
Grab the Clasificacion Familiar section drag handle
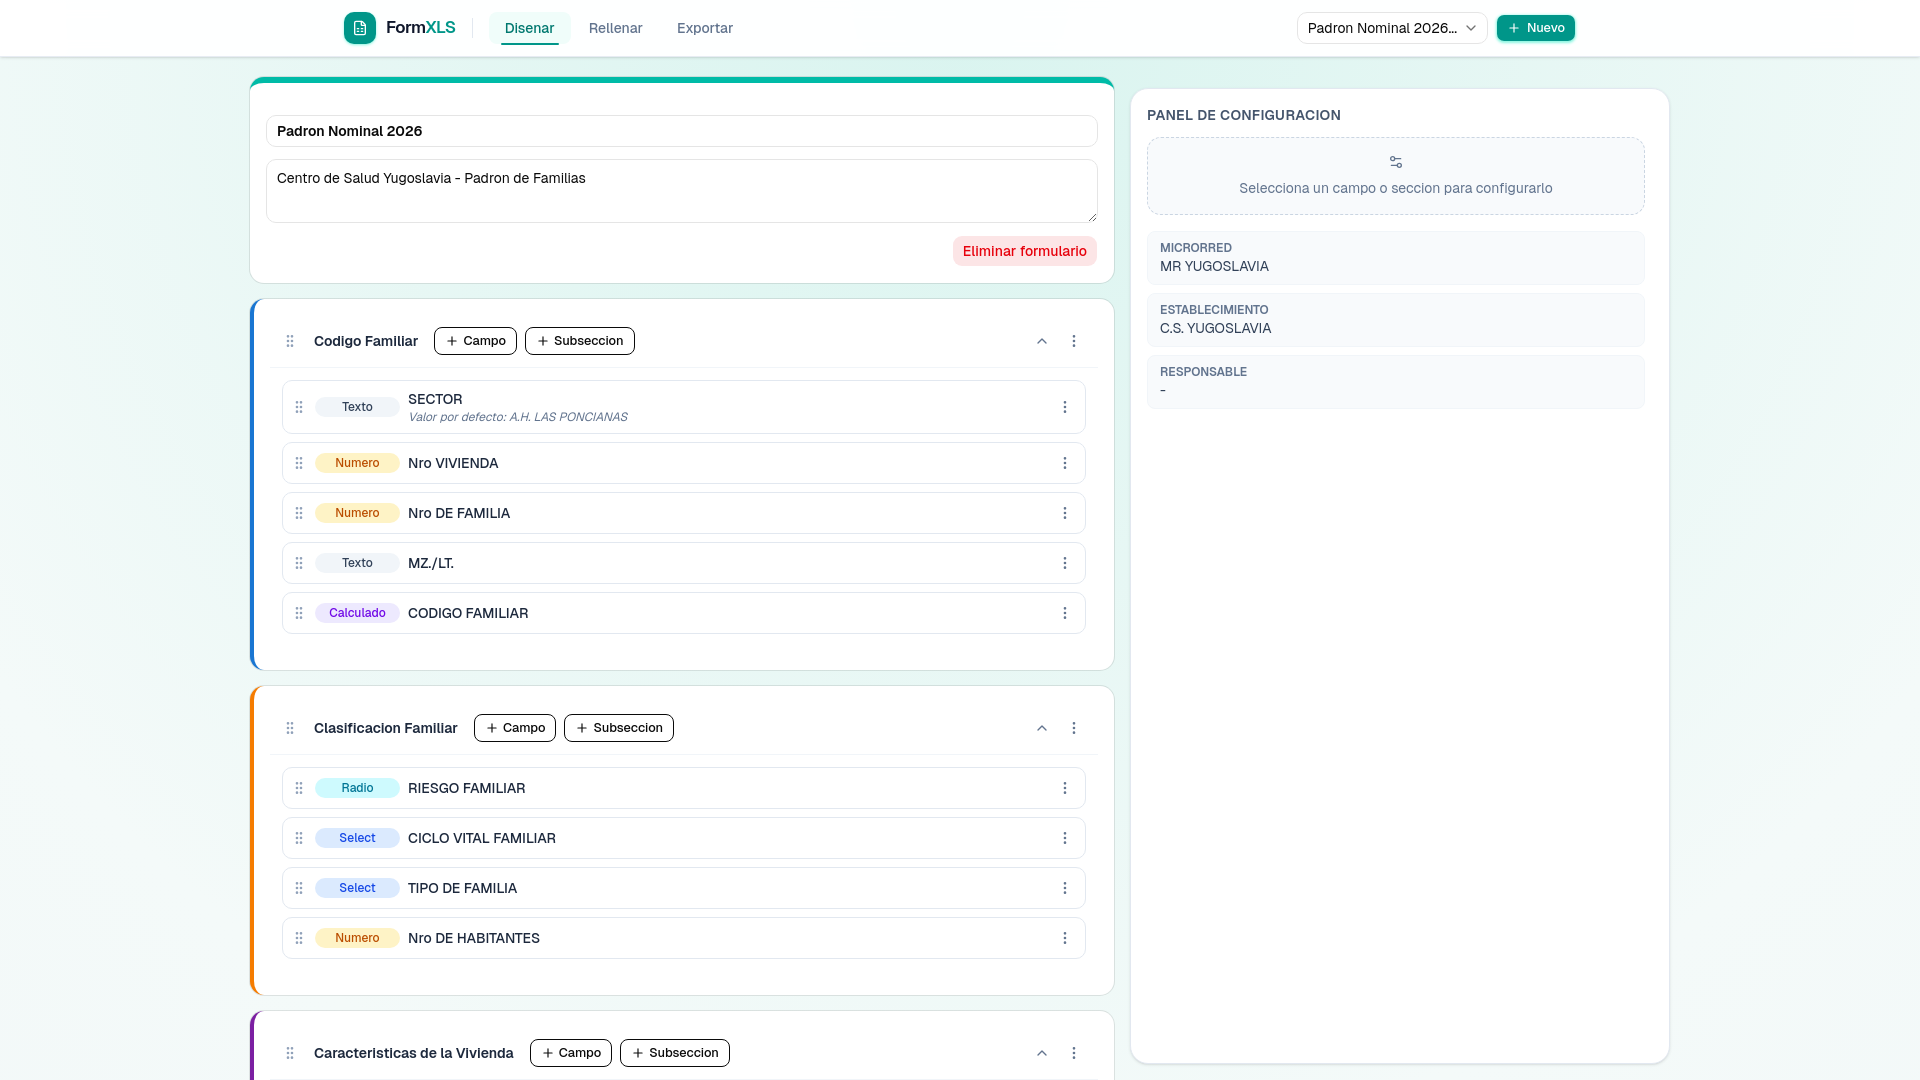(x=290, y=728)
